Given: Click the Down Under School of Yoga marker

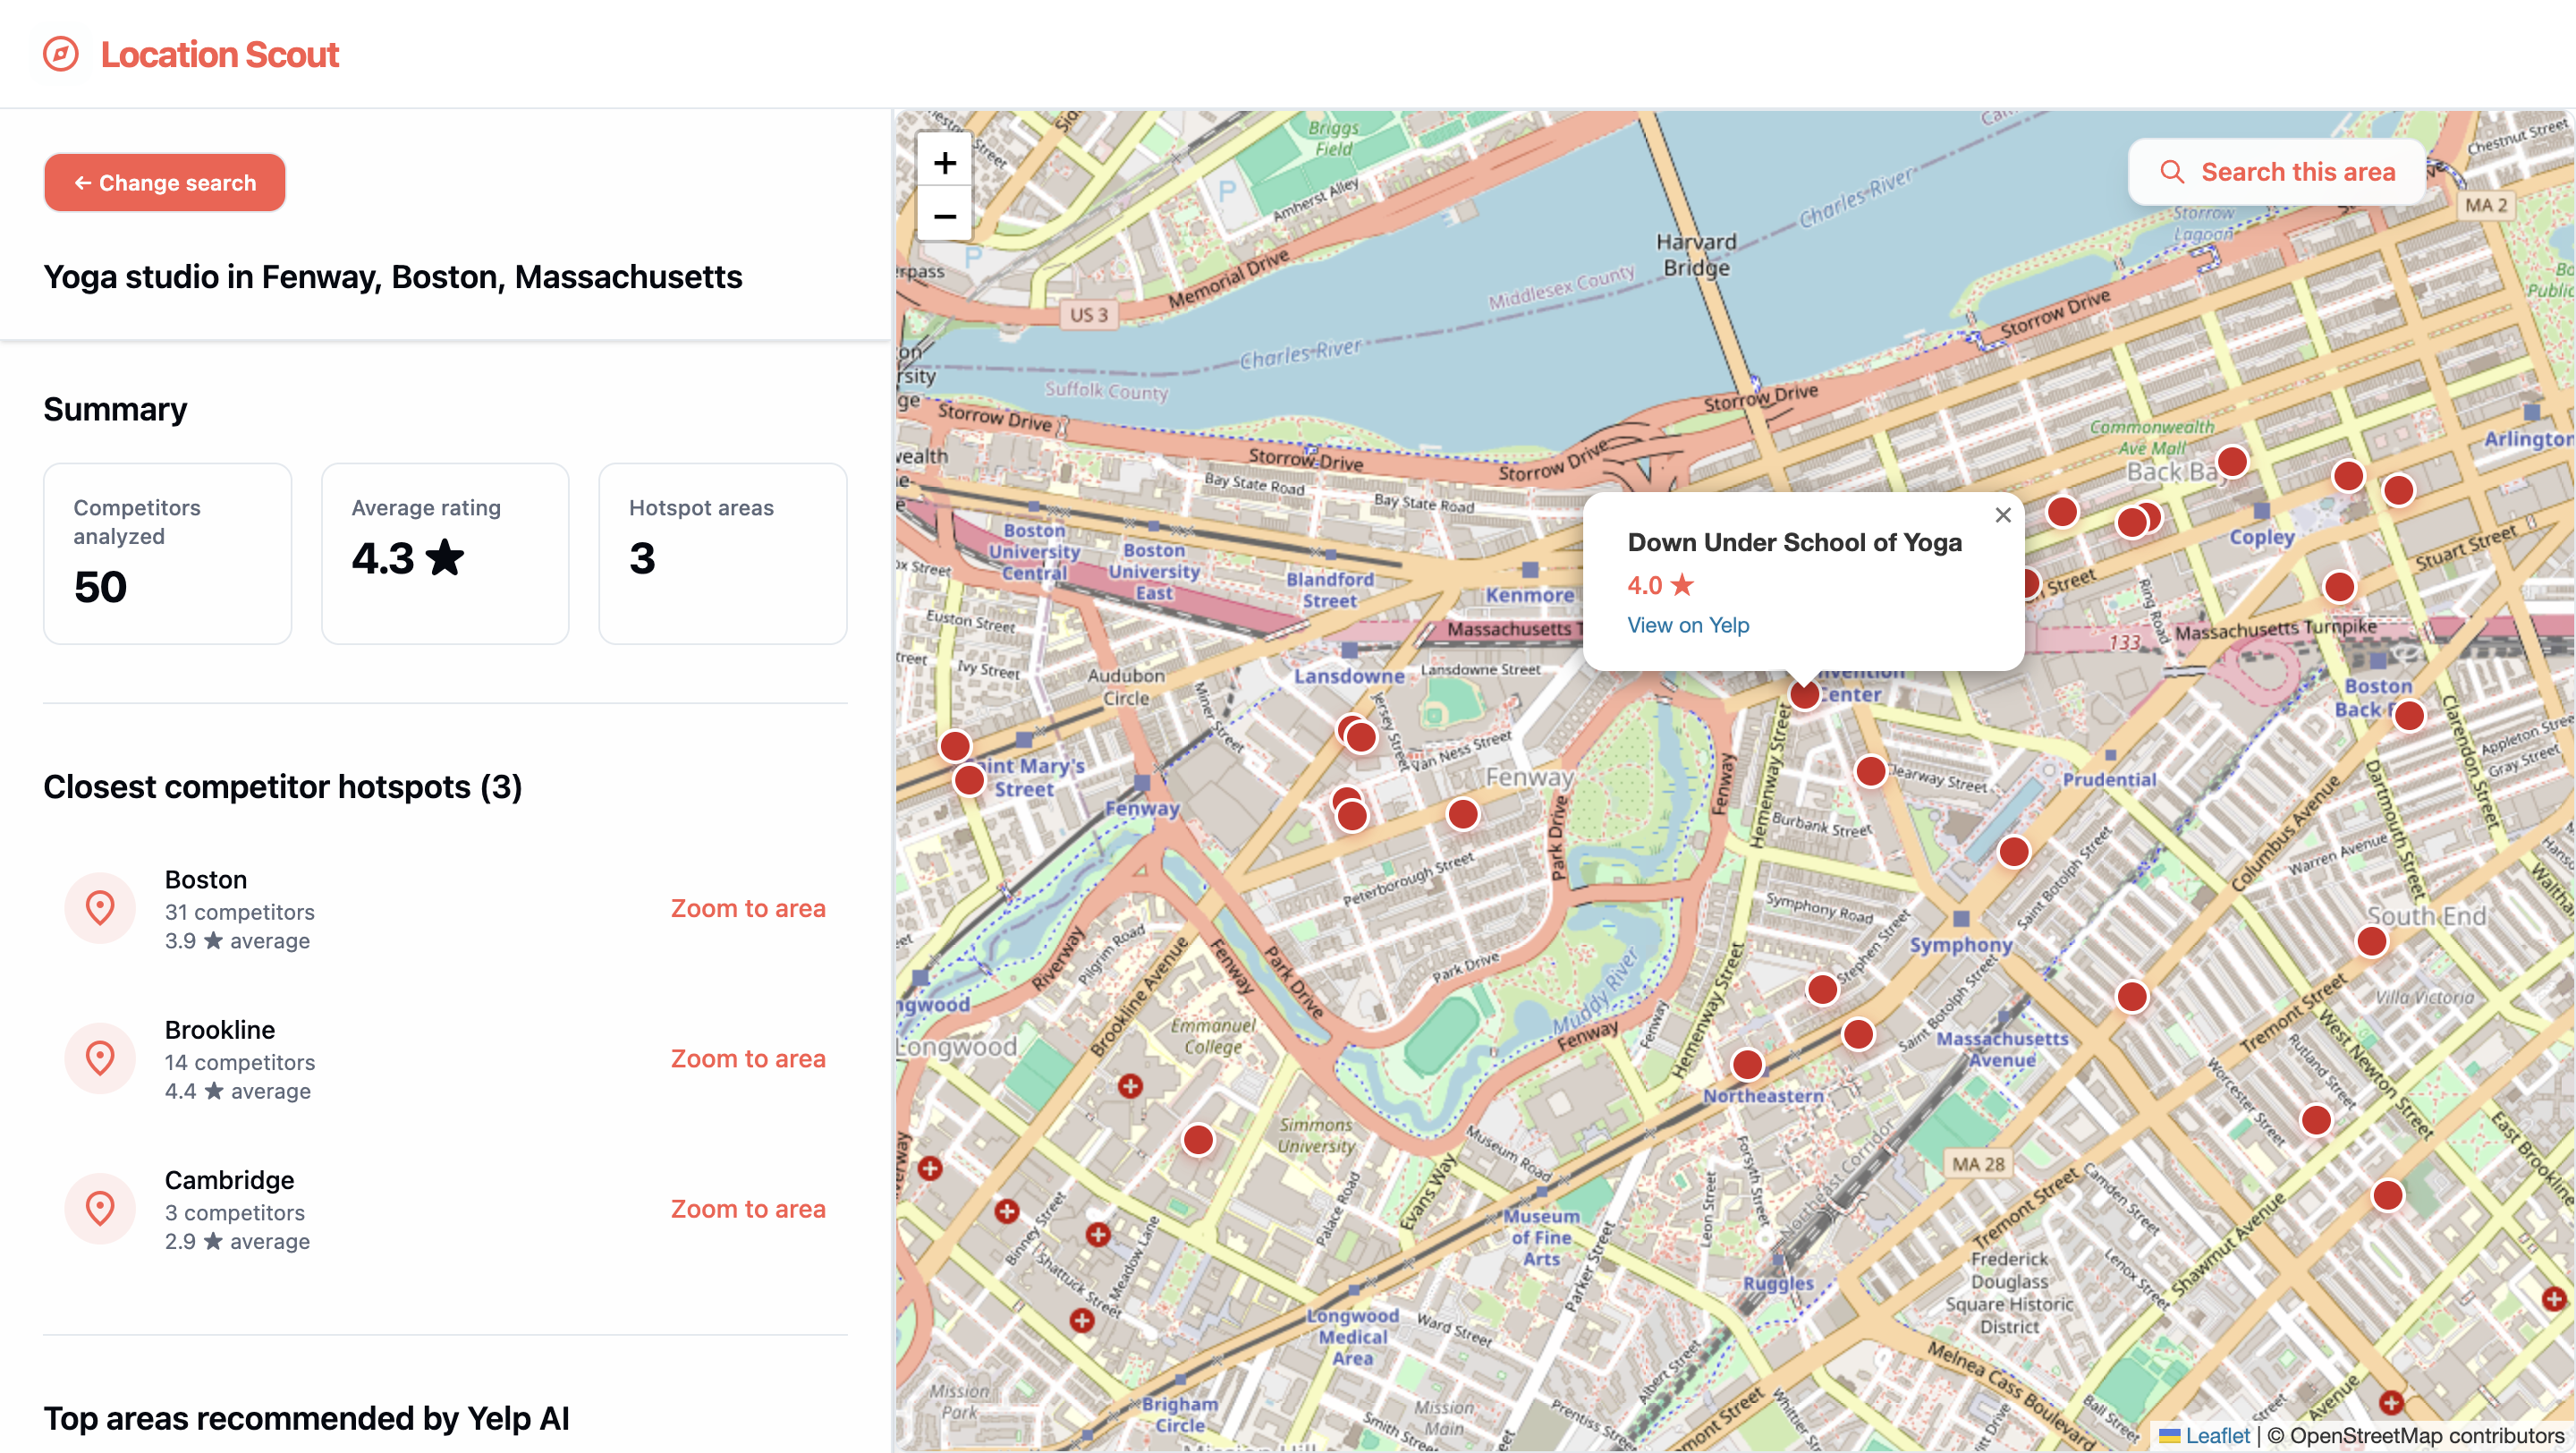Looking at the screenshot, I should [x=1804, y=694].
